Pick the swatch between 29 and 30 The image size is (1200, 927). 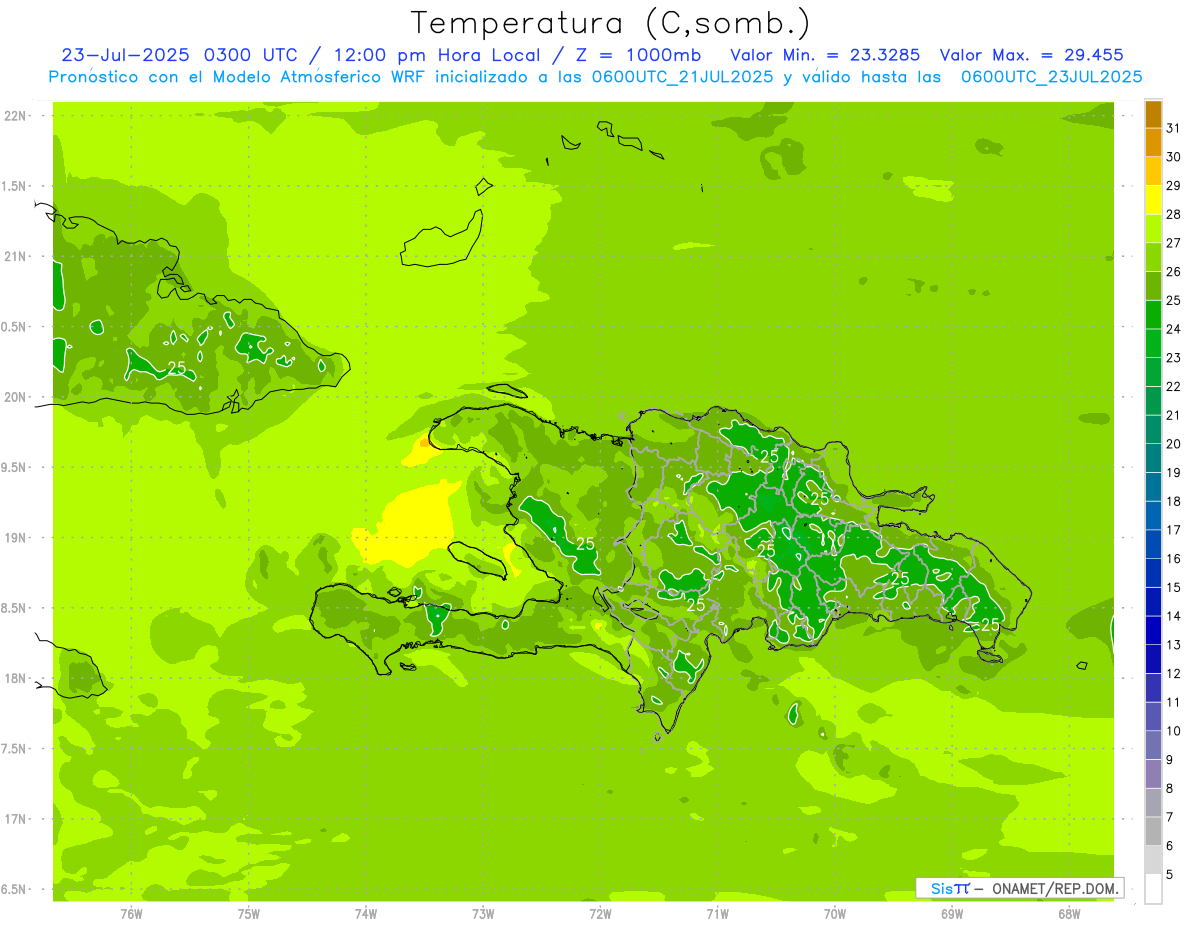pyautogui.click(x=1153, y=171)
